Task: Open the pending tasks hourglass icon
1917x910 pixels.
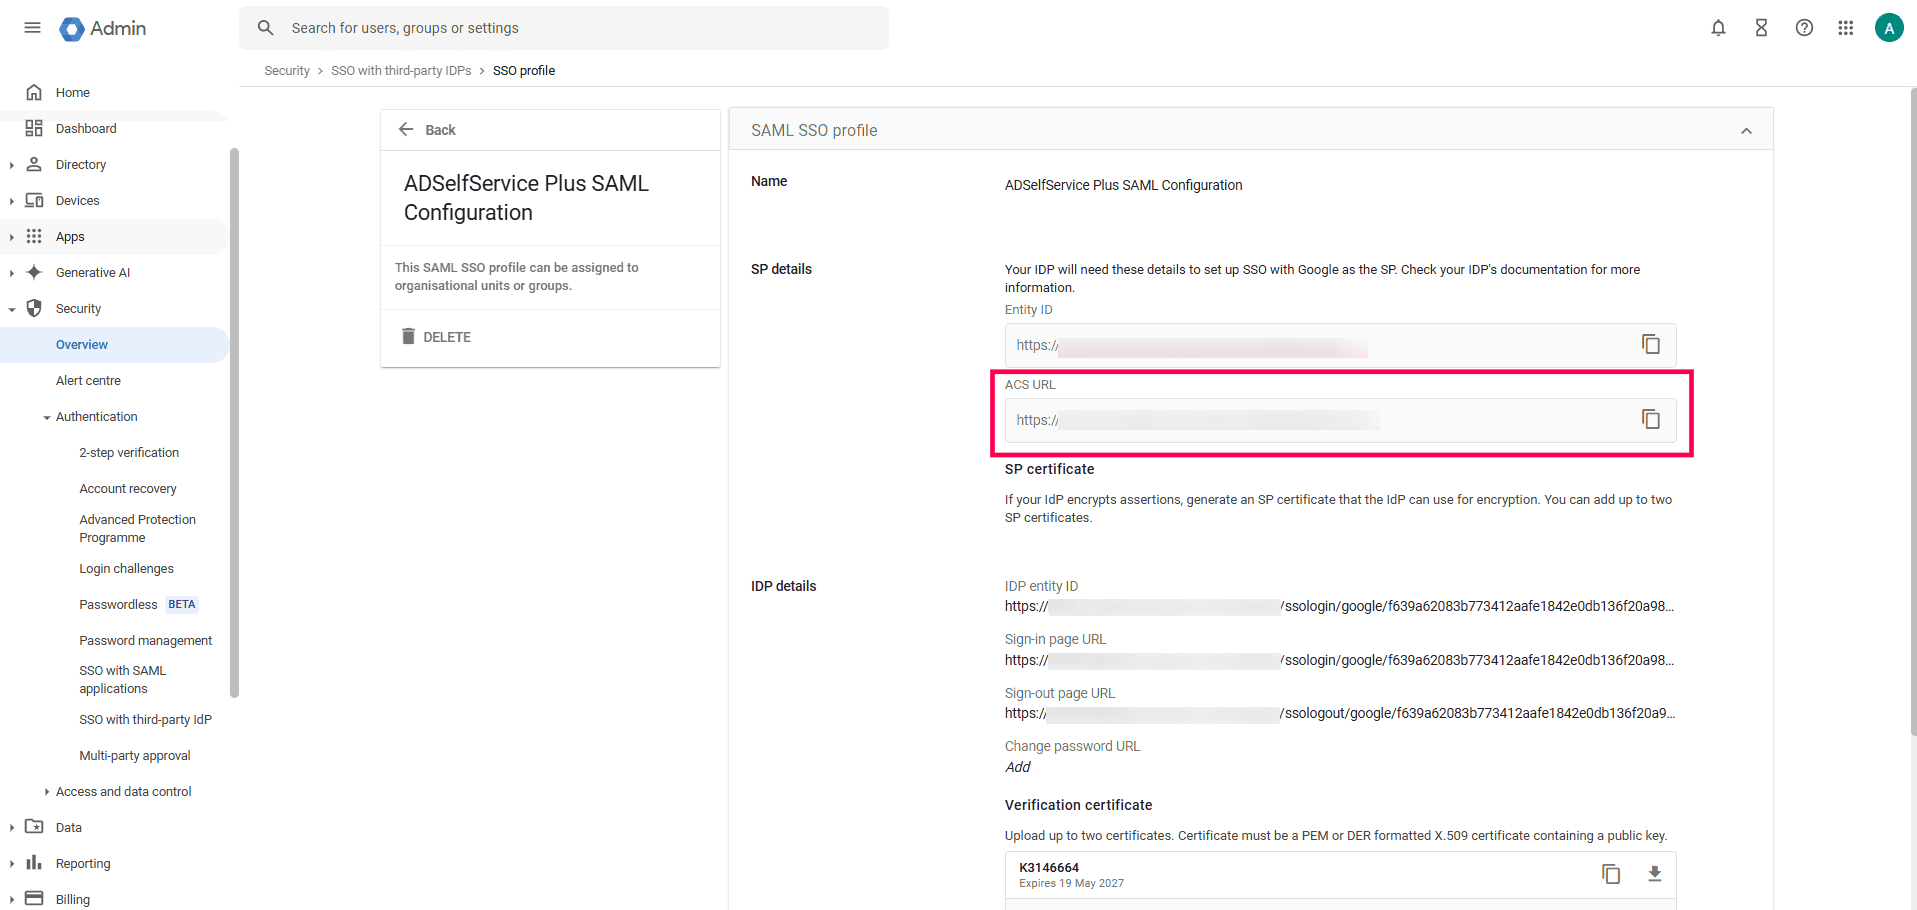Action: click(x=1761, y=27)
